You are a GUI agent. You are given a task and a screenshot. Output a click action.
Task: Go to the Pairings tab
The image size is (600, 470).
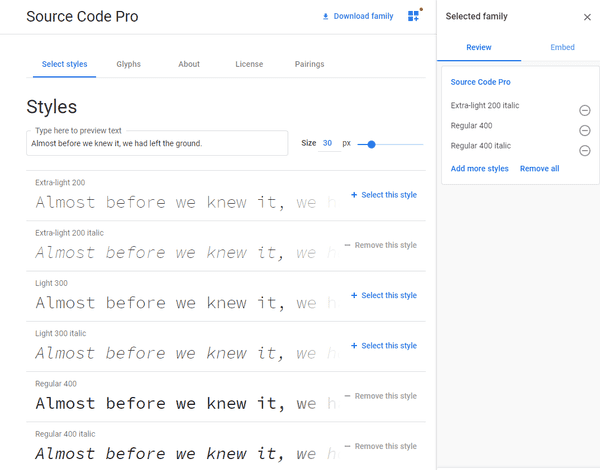click(309, 64)
